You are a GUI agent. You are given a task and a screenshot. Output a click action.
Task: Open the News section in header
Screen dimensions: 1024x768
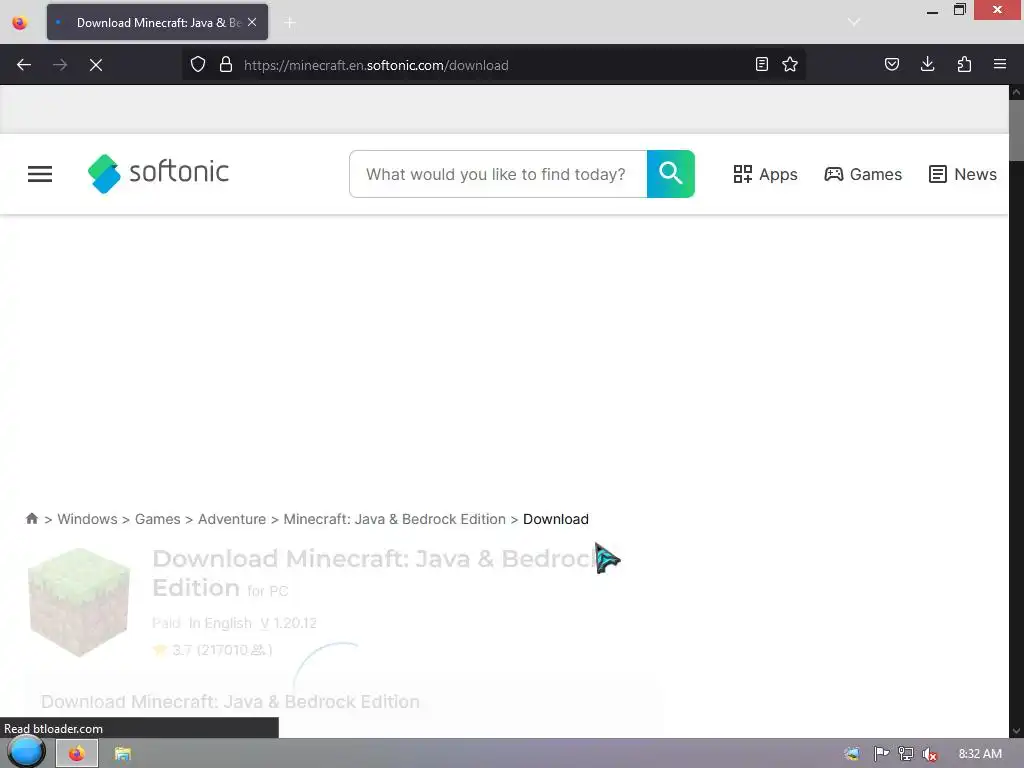tap(963, 174)
